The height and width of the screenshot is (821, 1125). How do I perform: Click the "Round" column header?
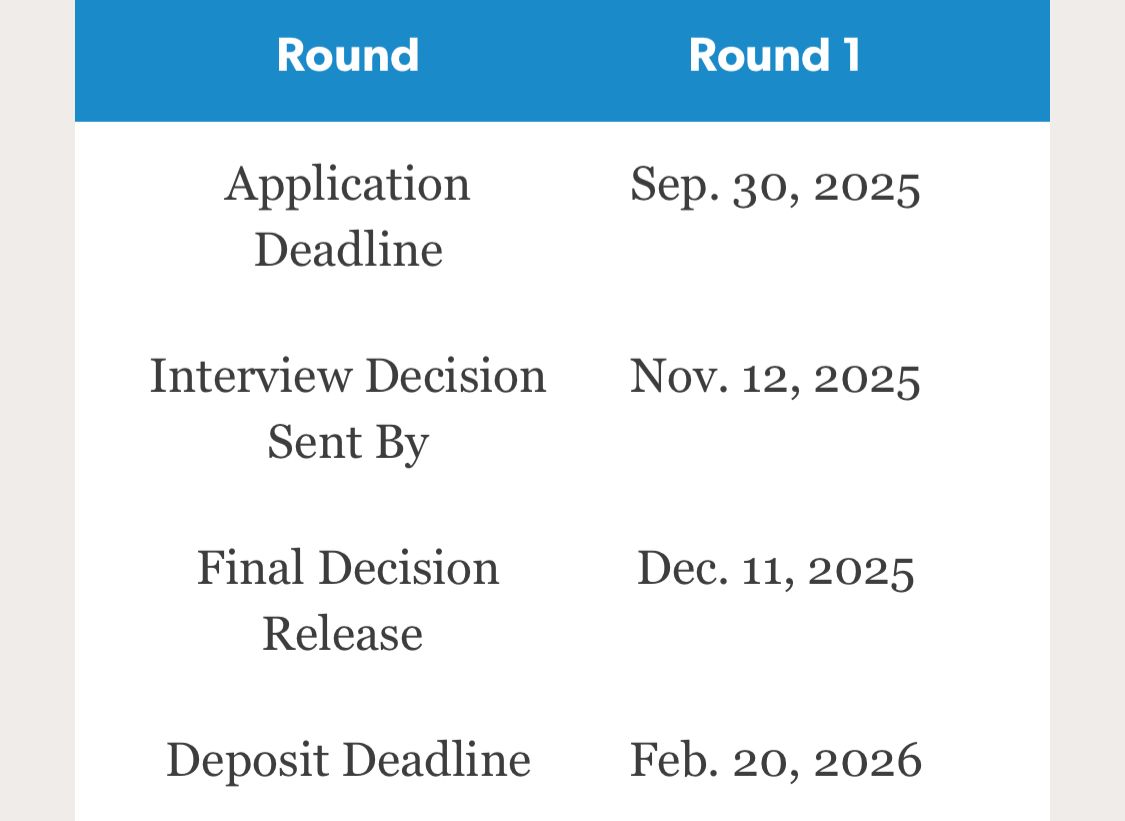click(348, 55)
